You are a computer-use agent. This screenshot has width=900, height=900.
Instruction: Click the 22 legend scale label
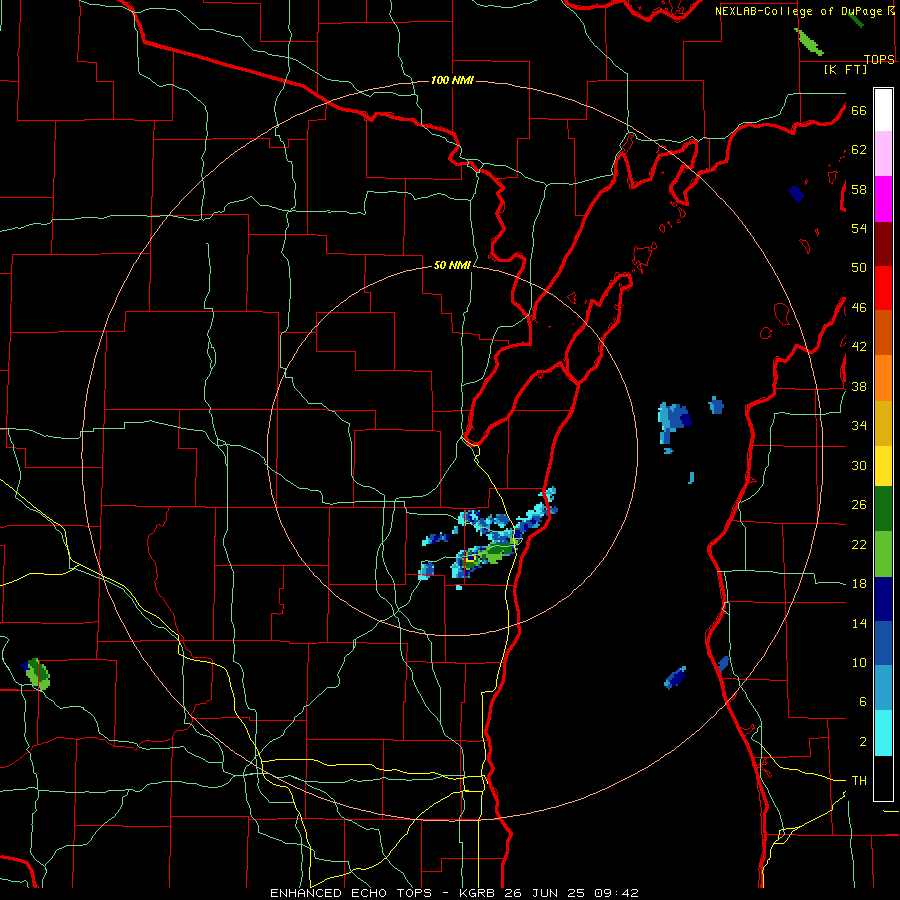coord(859,544)
